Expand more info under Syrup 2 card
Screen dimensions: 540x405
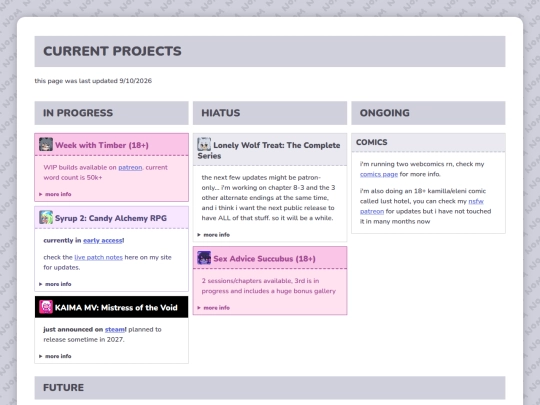point(55,284)
